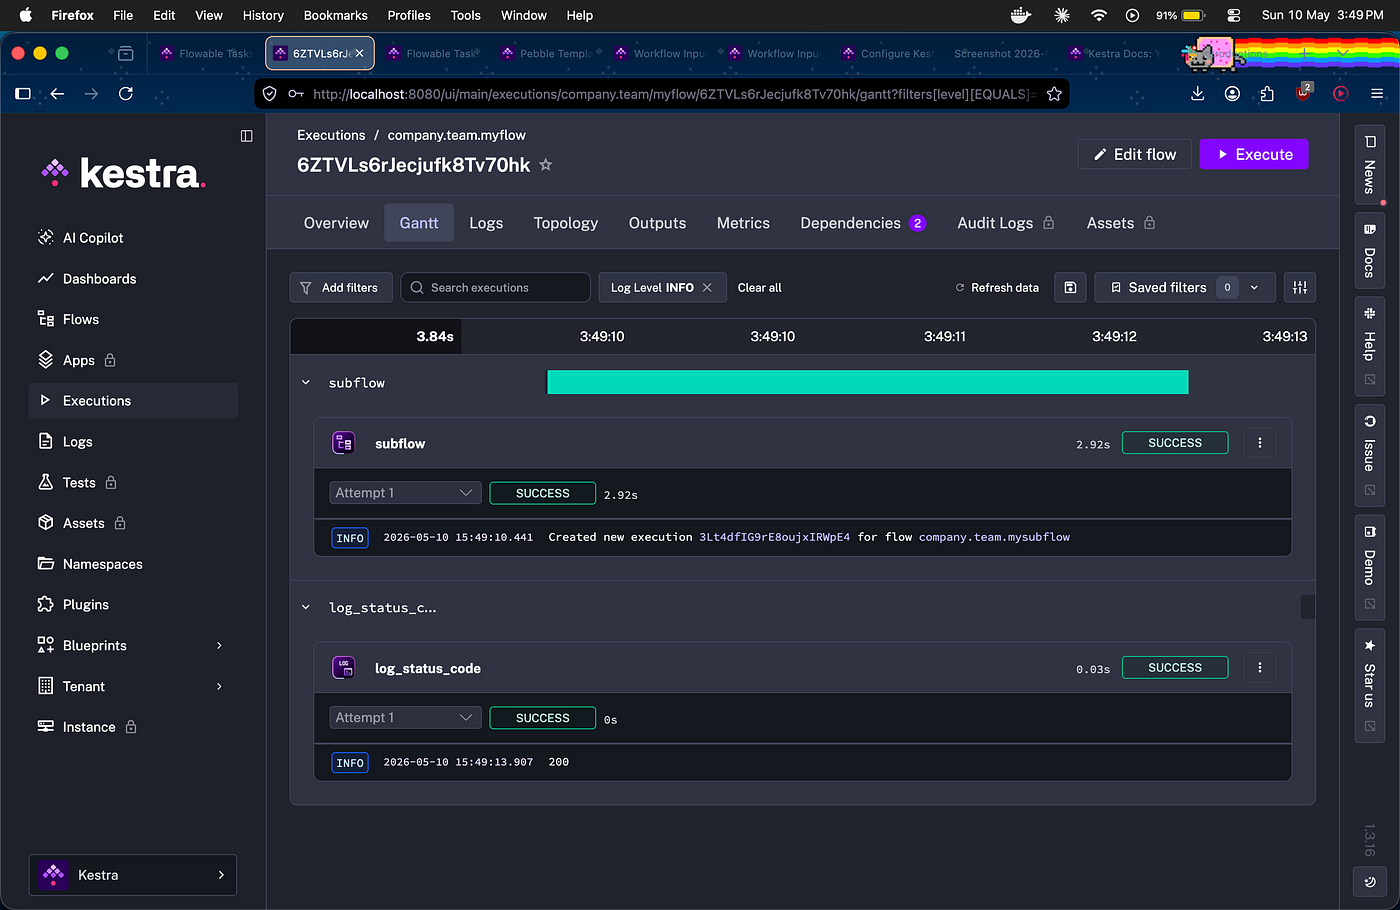Image resolution: width=1400 pixels, height=910 pixels.
Task: Click the Kestra logo
Action: 123,173
